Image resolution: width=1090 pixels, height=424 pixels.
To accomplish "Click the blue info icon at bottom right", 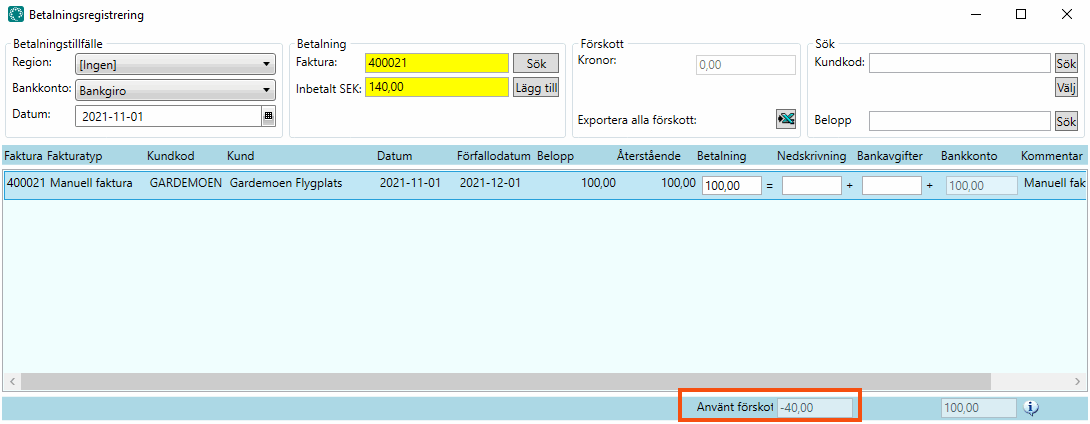I will 1032,408.
